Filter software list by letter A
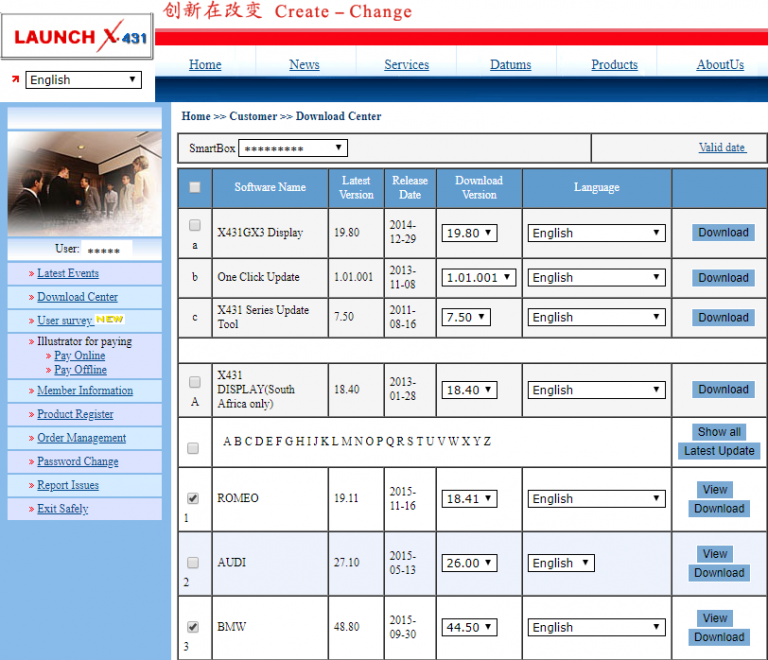Image resolution: width=768 pixels, height=660 pixels. 227,442
